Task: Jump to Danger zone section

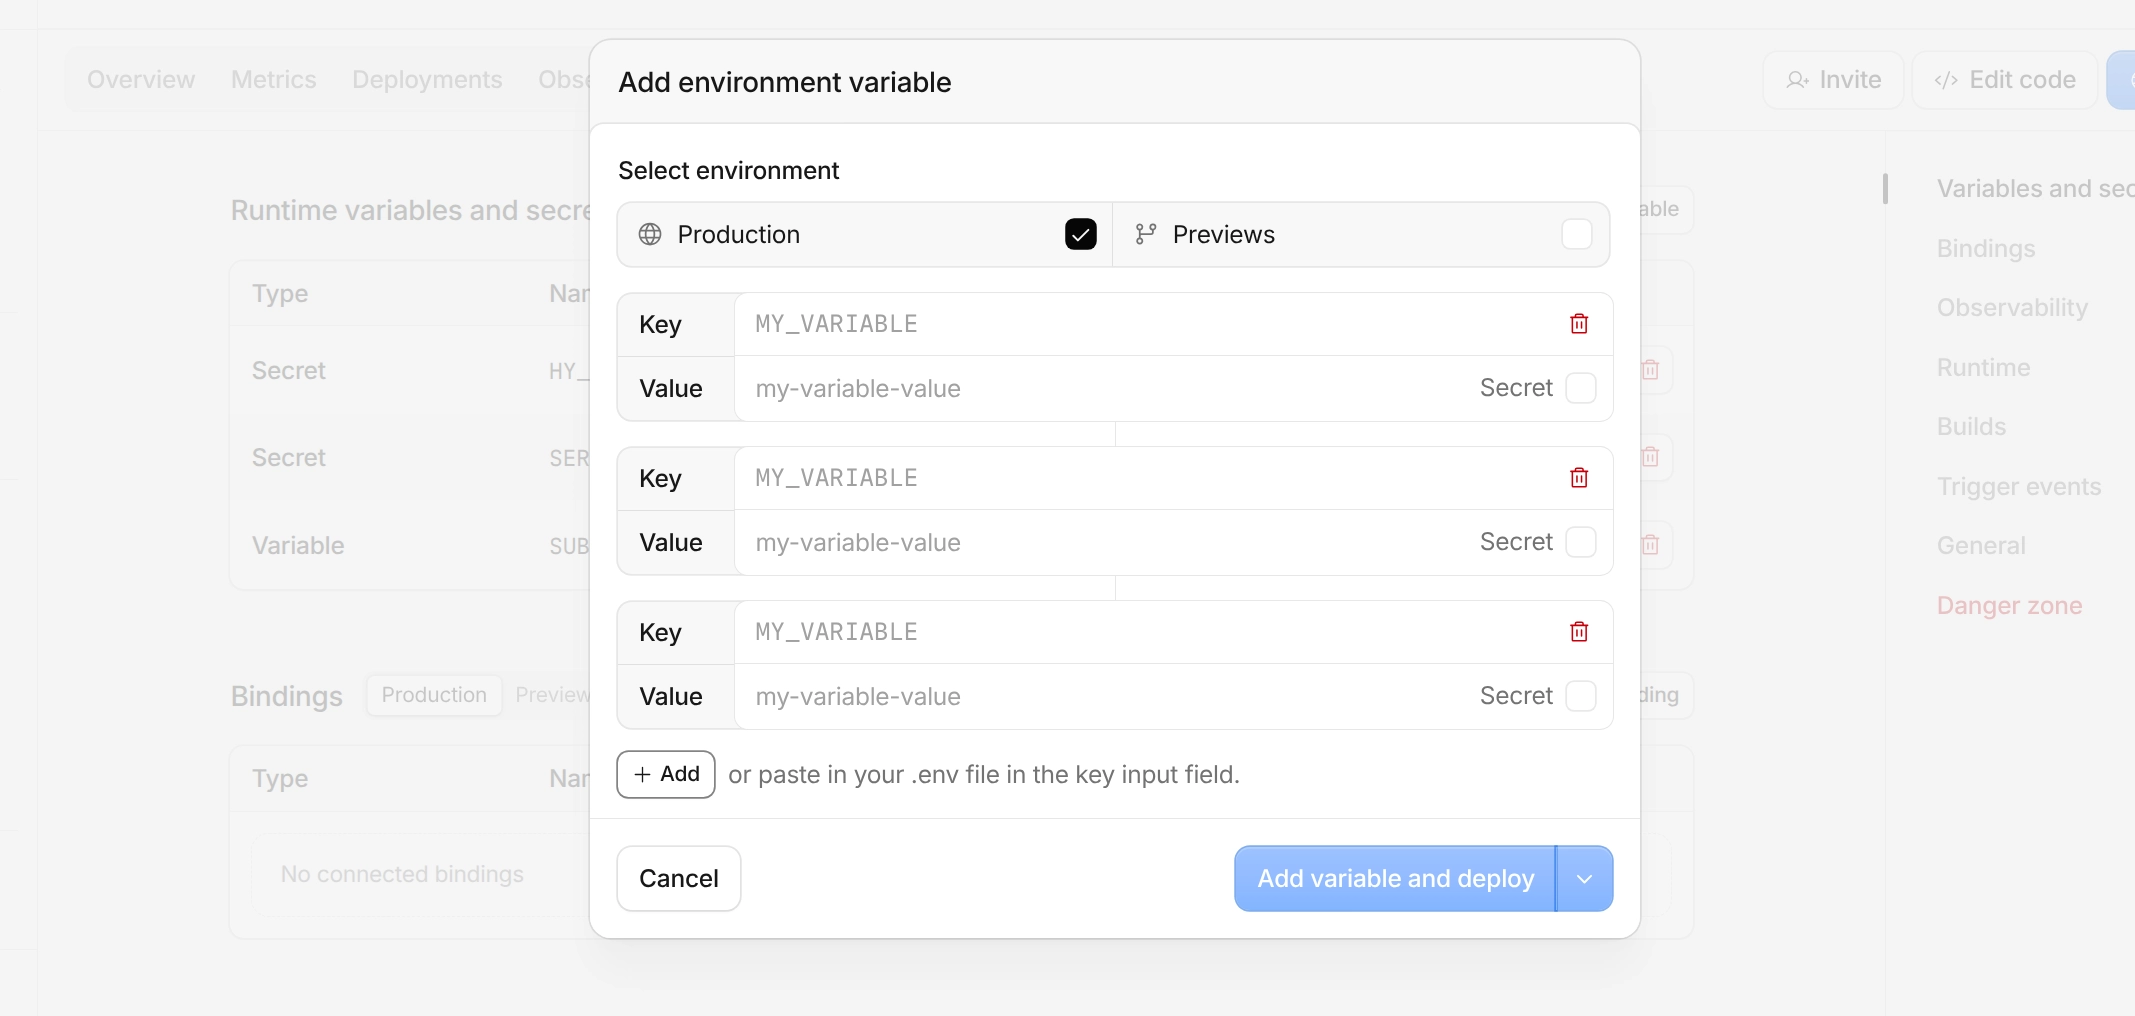Action: click(2009, 605)
